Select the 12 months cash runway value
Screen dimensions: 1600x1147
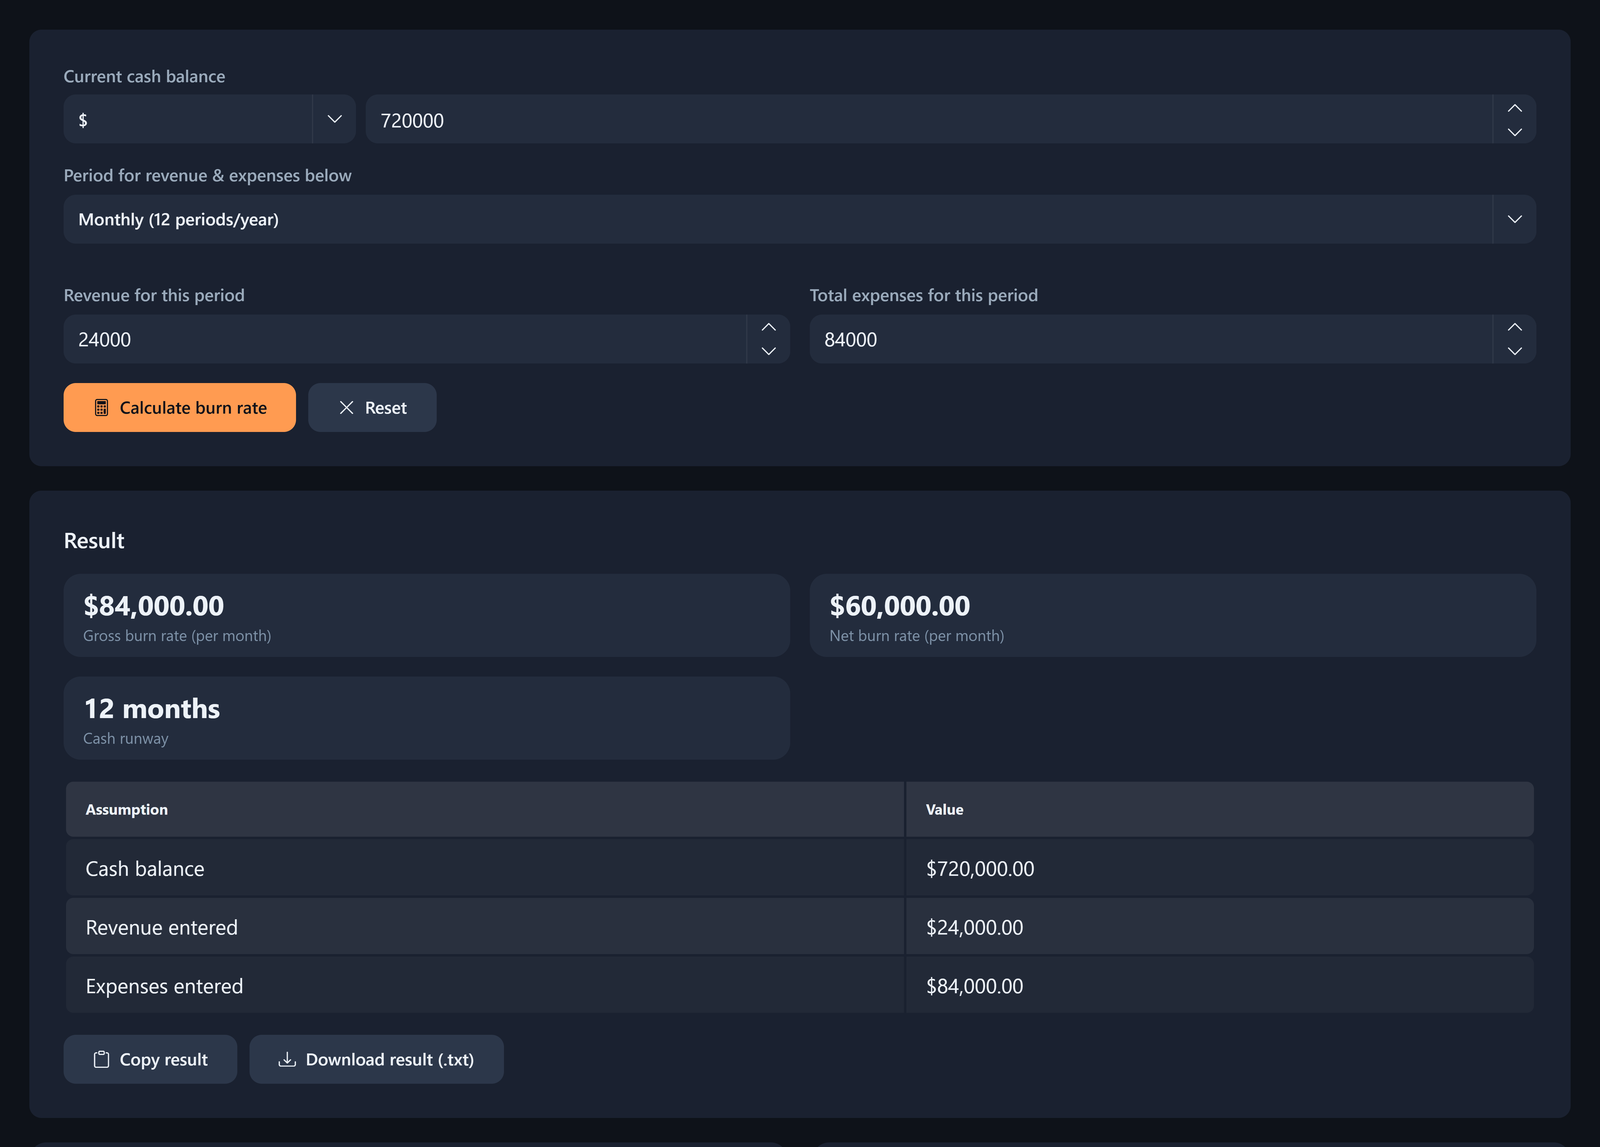point(152,708)
